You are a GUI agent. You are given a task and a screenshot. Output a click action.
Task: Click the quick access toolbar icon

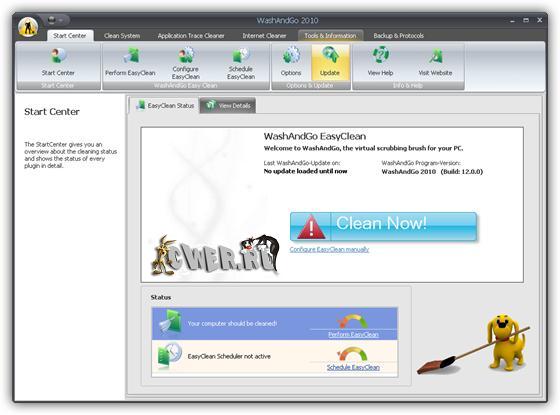51,20
